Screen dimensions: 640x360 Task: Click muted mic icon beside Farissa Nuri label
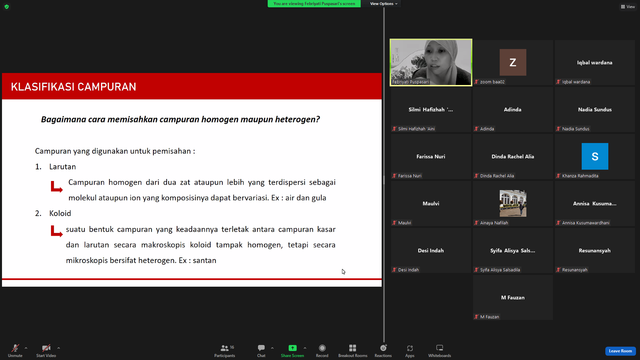pos(394,176)
